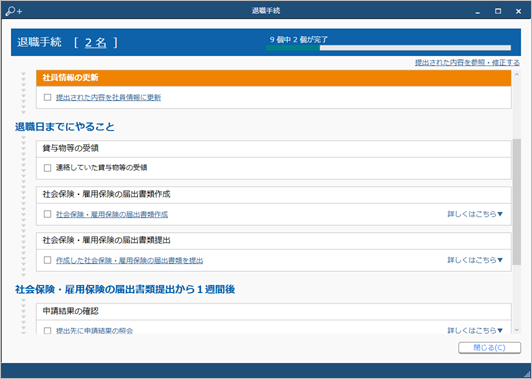The image size is (532, 379).
Task: Click 社会保険・雇用保険の届出書類提出から1週間後 heading
Action: (x=125, y=289)
